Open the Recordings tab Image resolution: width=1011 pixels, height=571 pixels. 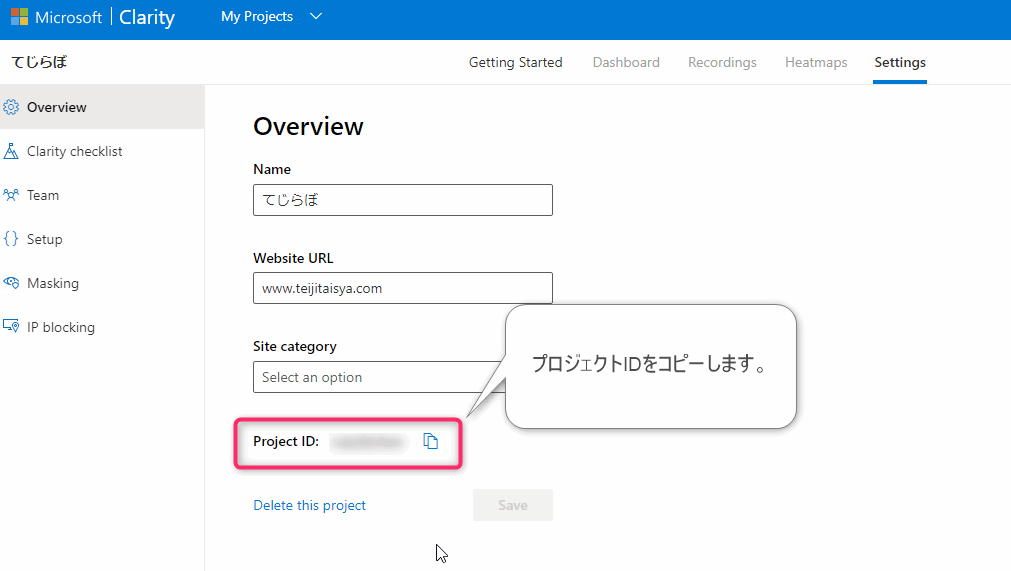click(722, 63)
